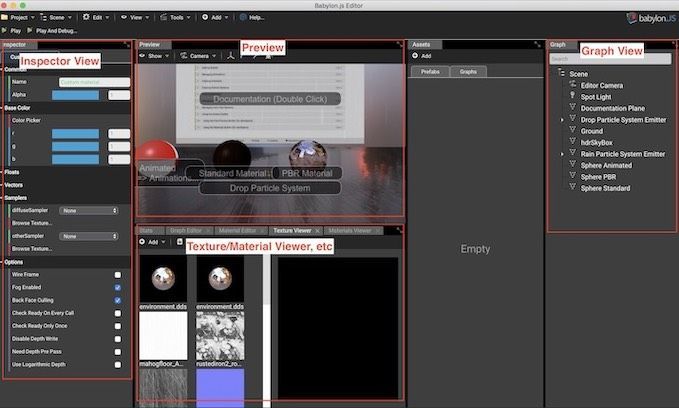Expand the Vectors section
Image resolution: width=679 pixels, height=408 pixels.
[x=13, y=185]
